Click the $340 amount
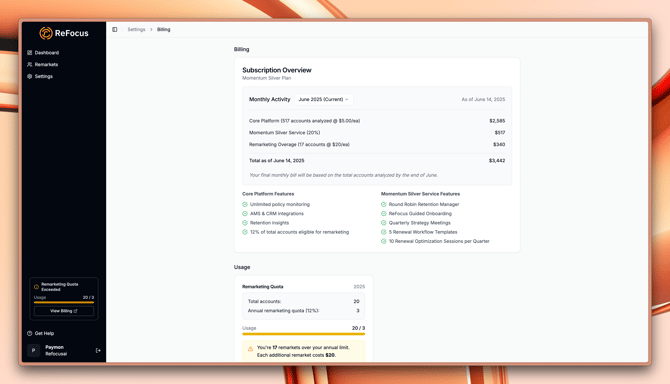Viewport: 670px width, 384px height. (x=499, y=144)
